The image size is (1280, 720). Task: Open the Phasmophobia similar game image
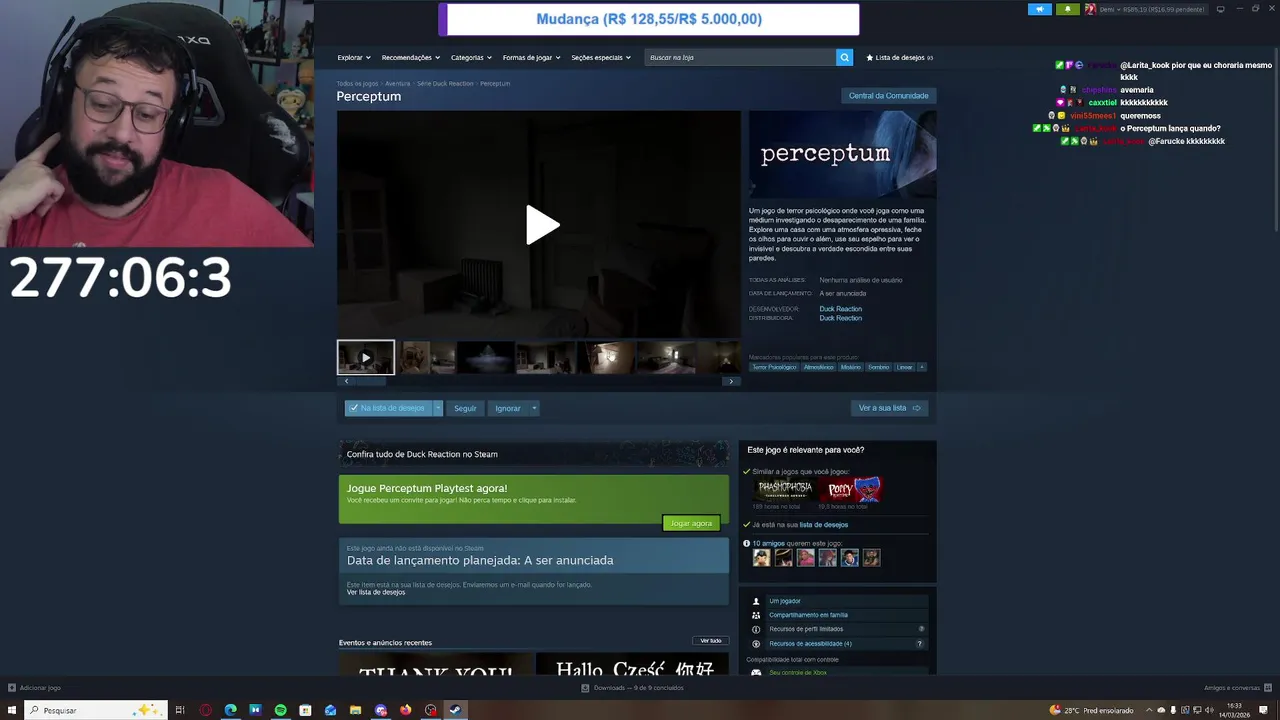click(785, 489)
